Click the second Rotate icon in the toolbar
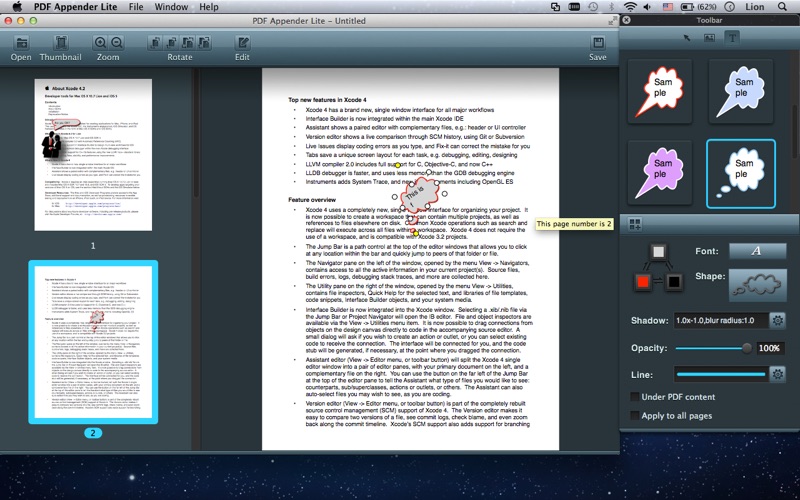Screen dimensions: 800x500 tap(172, 42)
